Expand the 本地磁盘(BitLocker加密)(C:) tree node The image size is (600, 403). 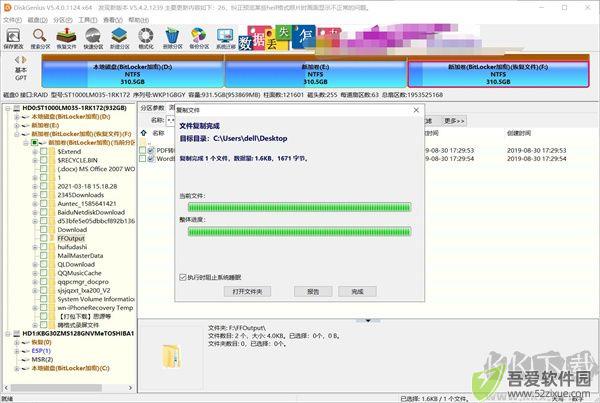coord(16,369)
